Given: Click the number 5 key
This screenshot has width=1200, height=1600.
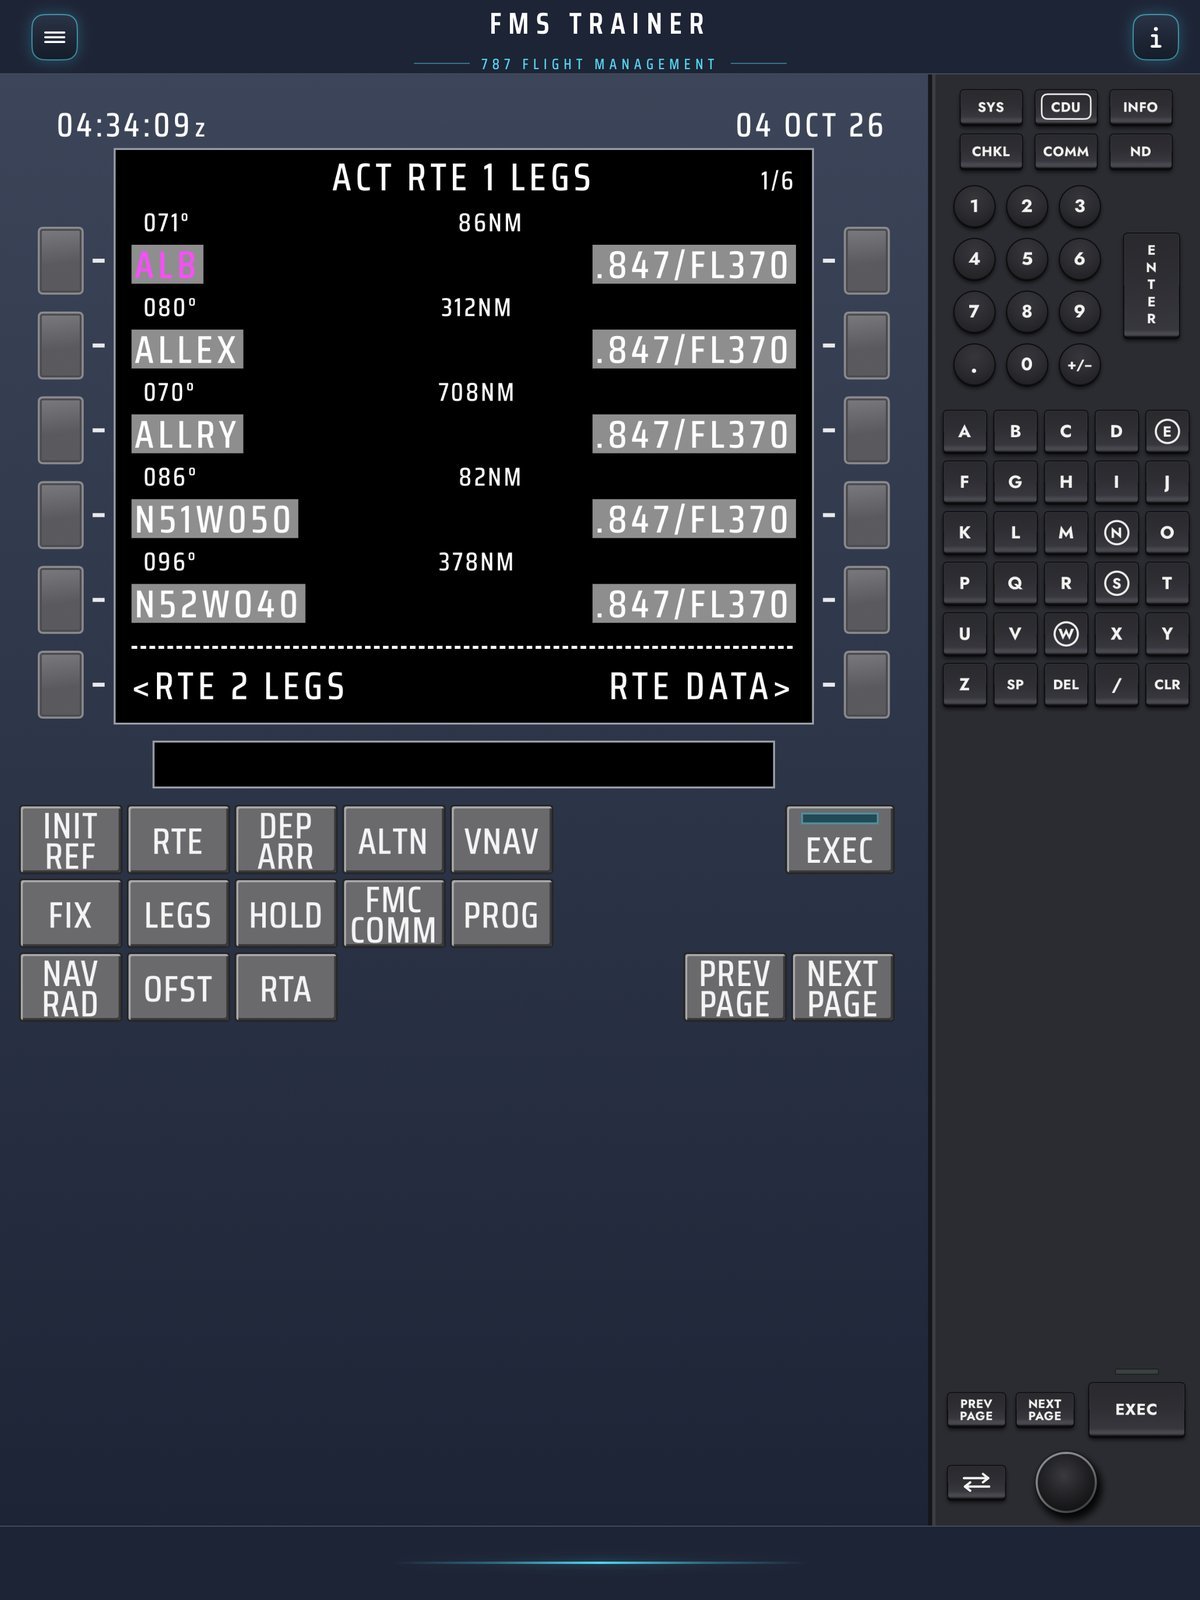Looking at the screenshot, I should [x=1027, y=259].
